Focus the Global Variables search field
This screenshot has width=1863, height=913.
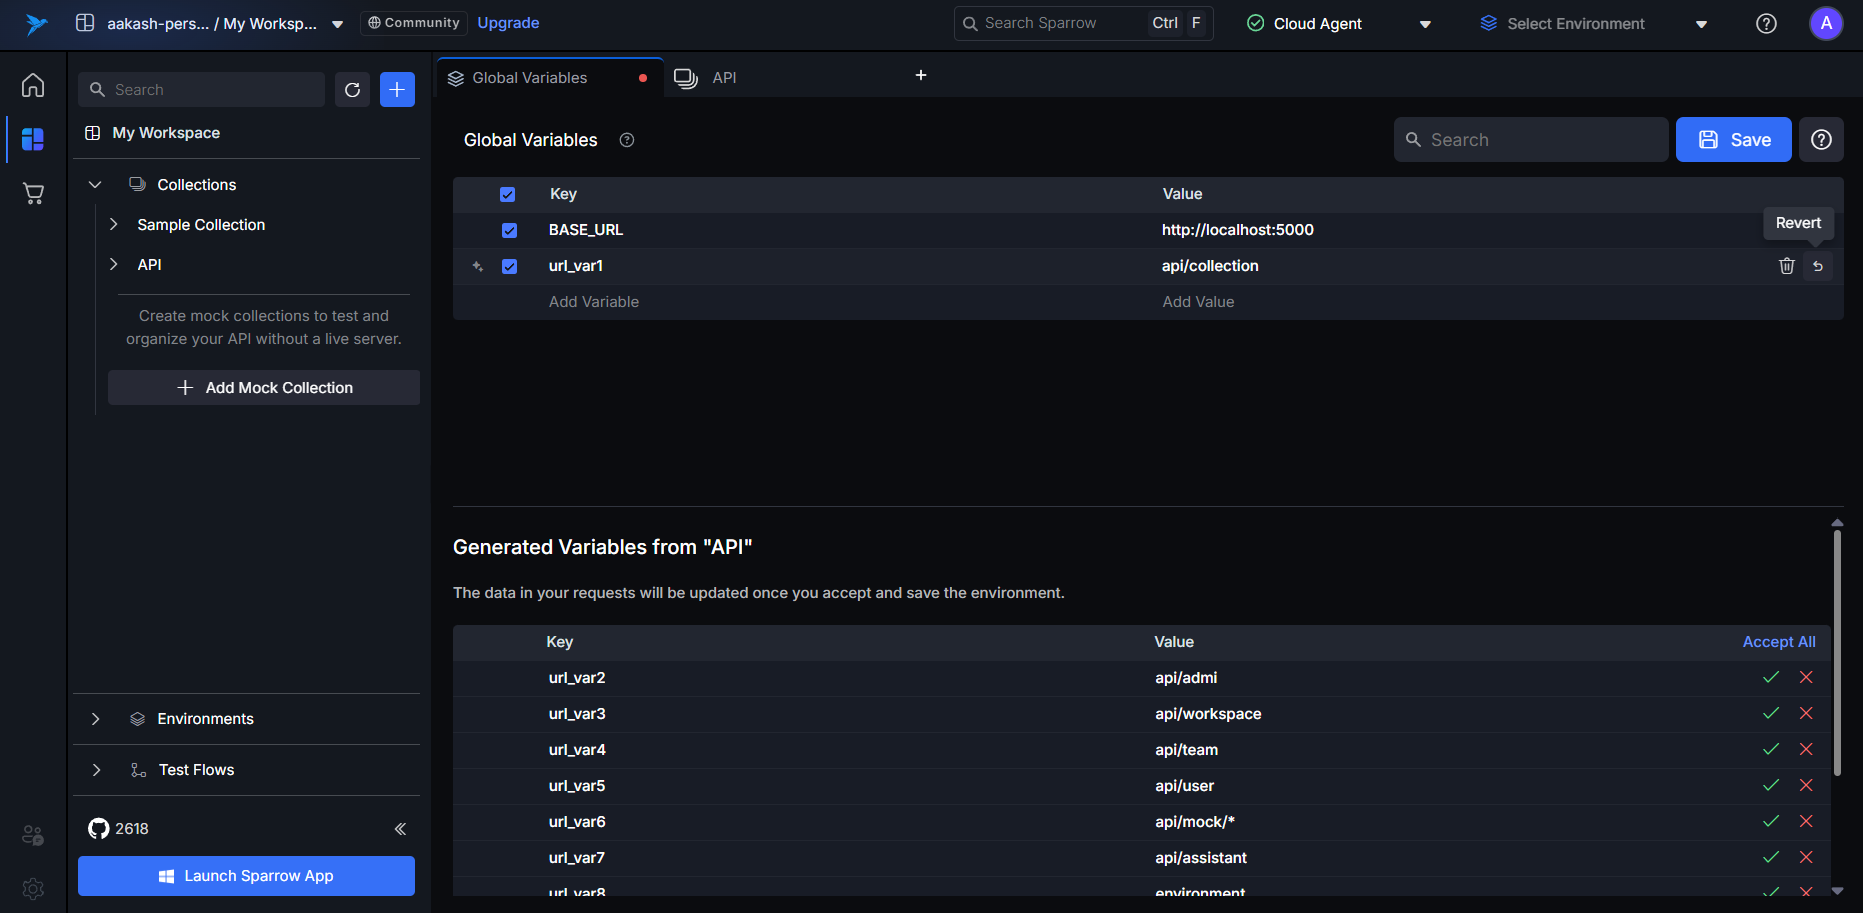1531,140
